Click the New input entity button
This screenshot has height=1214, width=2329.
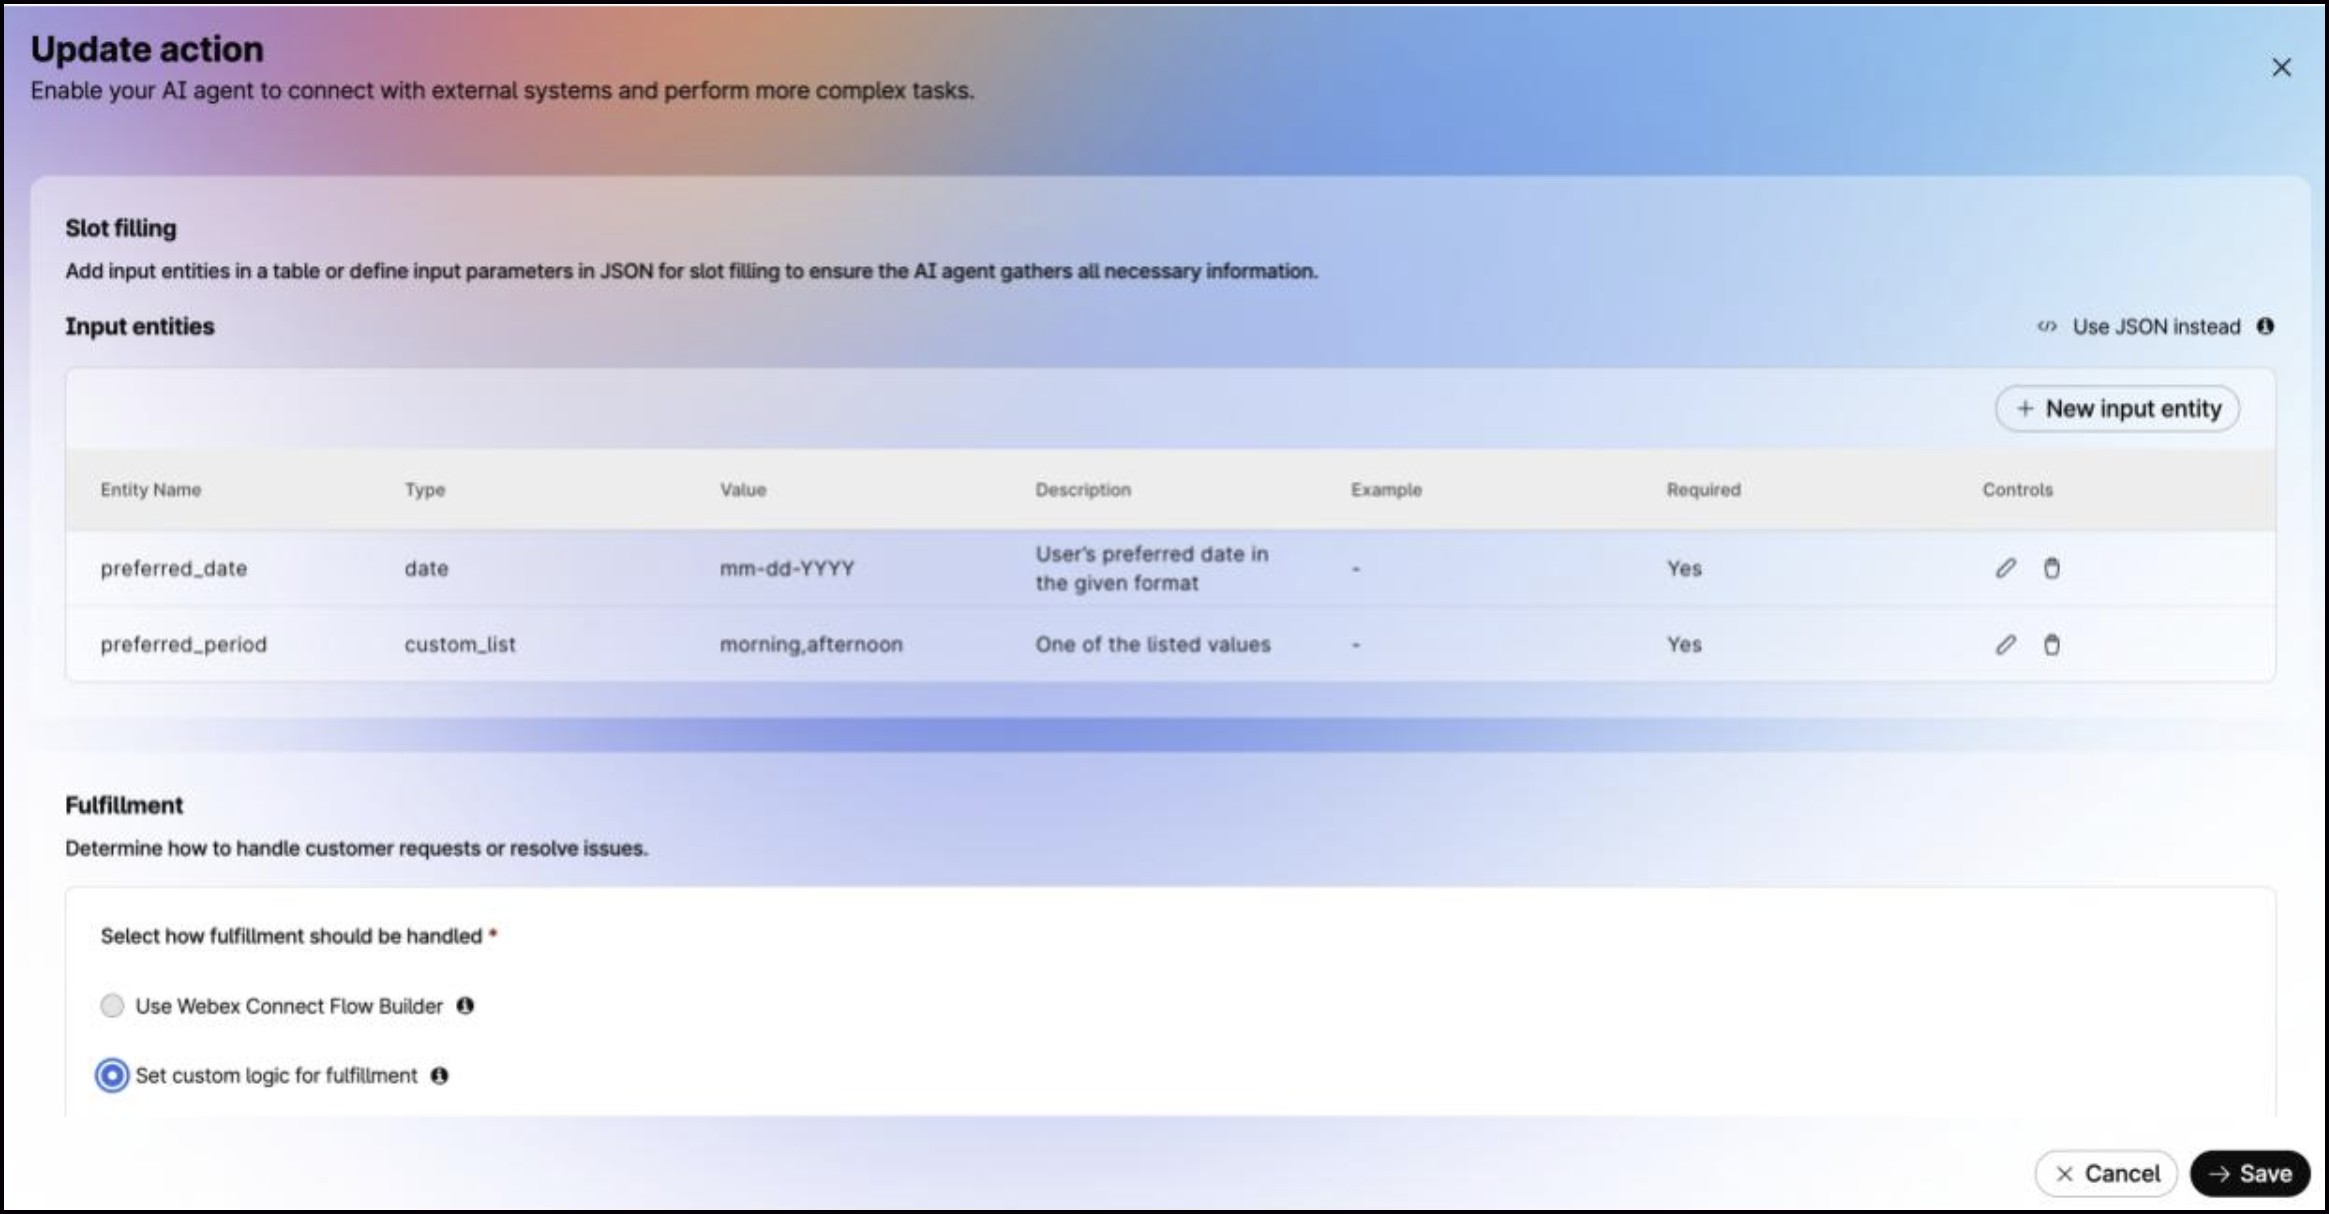pos(2117,409)
